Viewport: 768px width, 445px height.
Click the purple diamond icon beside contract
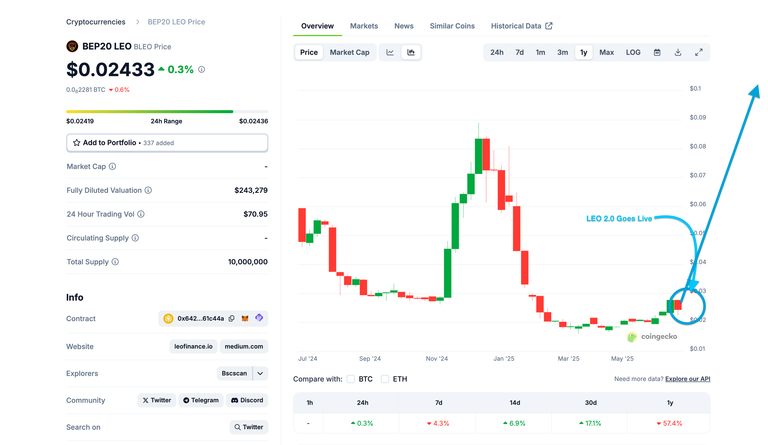tap(259, 318)
